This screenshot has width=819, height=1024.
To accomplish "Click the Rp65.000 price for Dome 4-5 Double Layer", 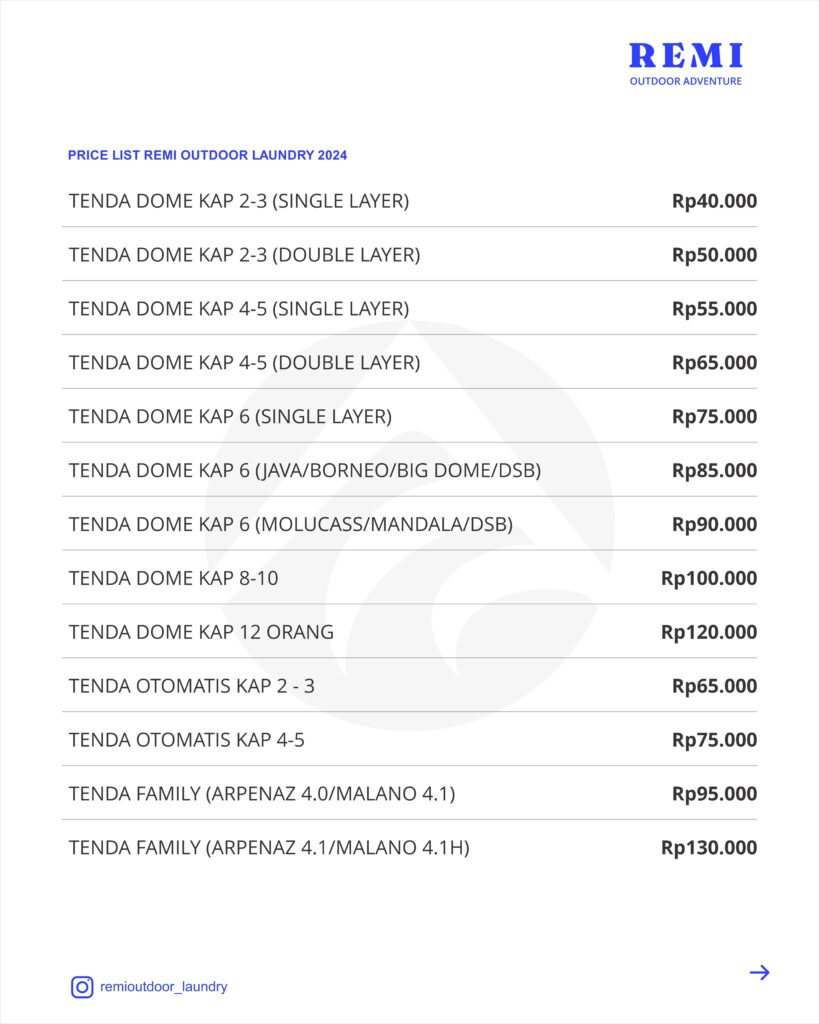I will pos(715,362).
